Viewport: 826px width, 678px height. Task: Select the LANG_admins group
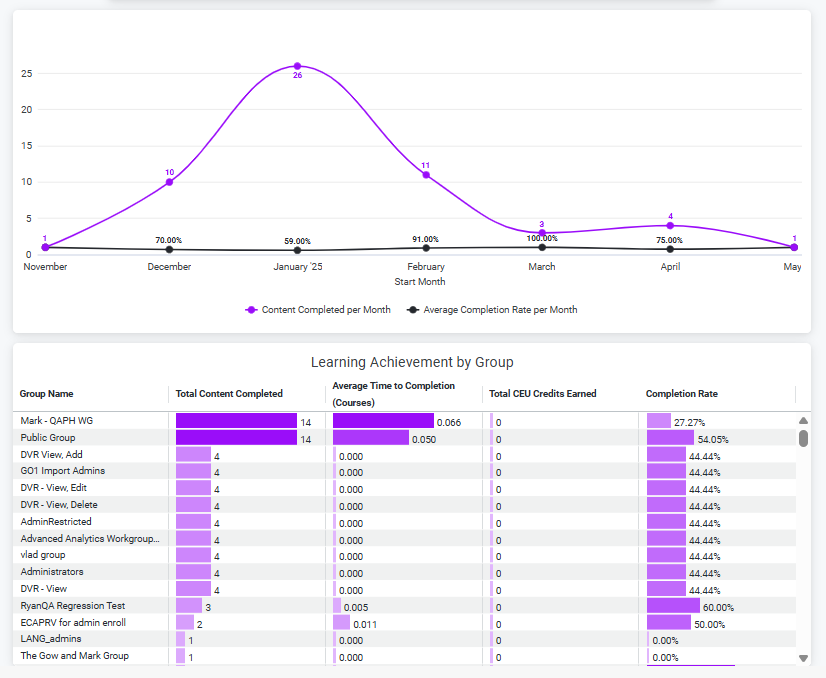[51, 639]
